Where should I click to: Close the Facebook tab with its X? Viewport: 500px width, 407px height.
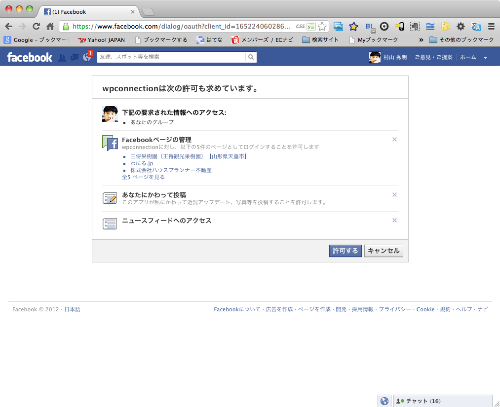point(132,12)
